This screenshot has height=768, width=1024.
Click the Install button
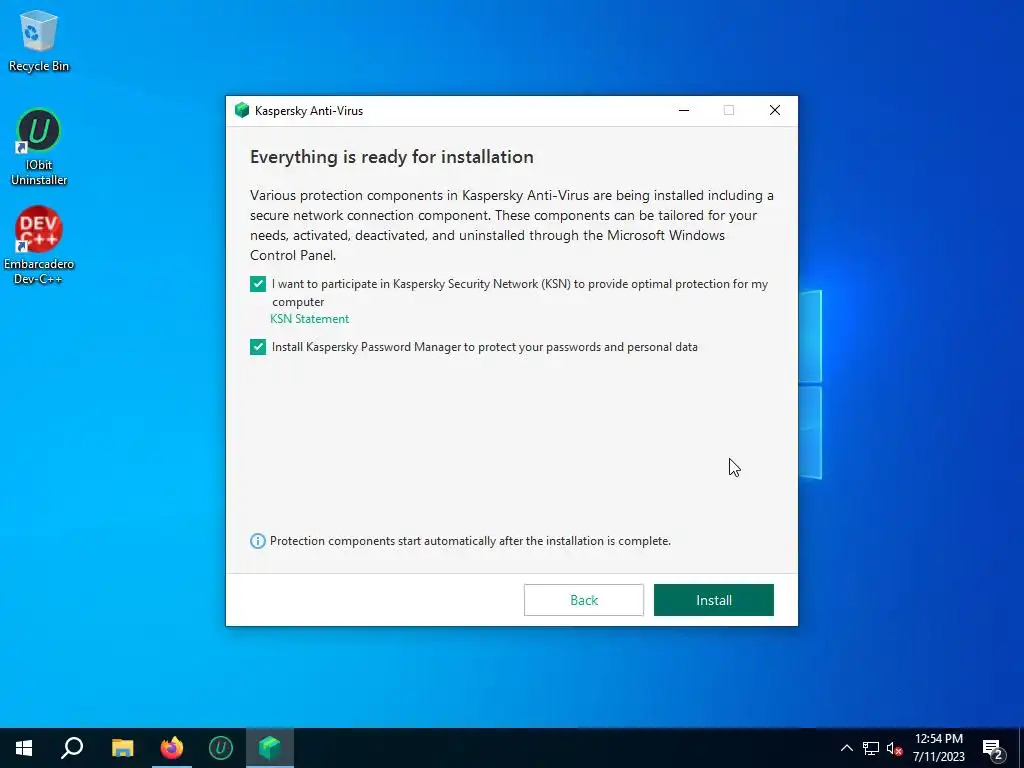[714, 600]
